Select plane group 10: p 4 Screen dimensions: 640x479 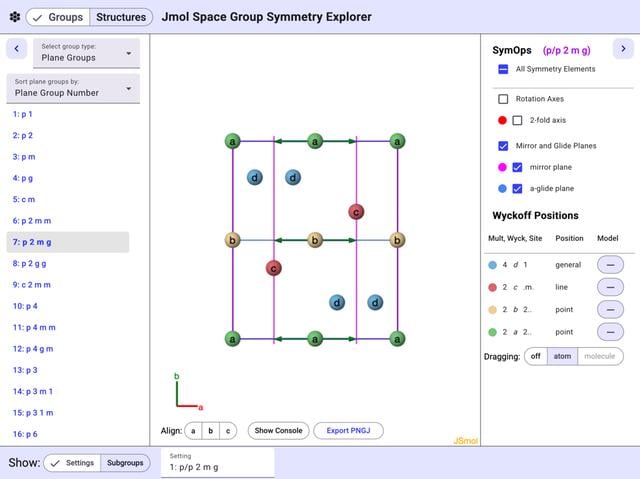point(25,306)
